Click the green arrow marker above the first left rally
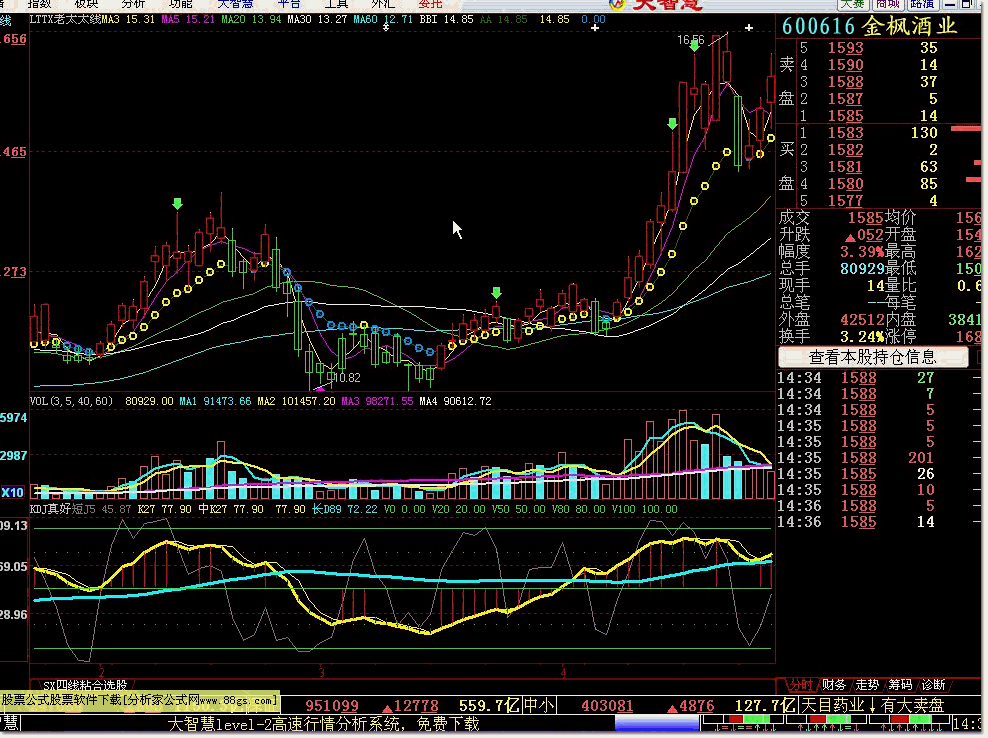The width and height of the screenshot is (988, 738). pyautogui.click(x=177, y=204)
